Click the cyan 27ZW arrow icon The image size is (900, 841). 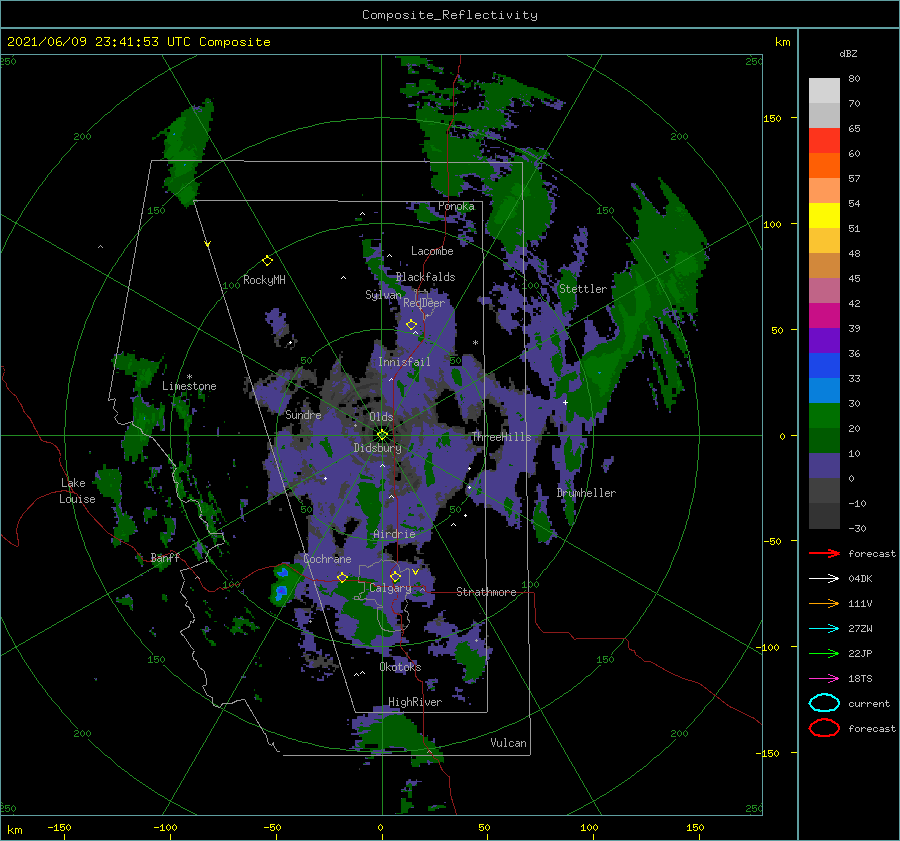click(824, 629)
